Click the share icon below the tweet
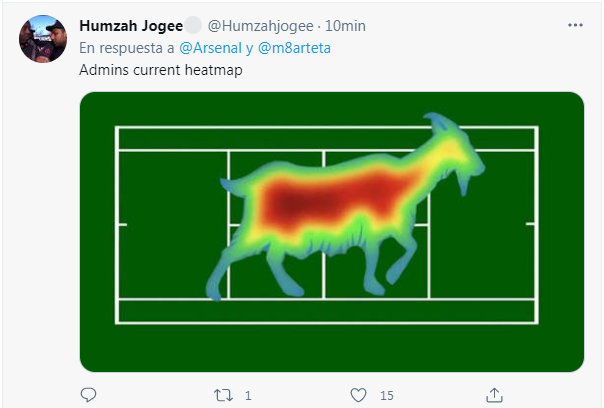Viewport: 604px width, 408px height. click(494, 395)
